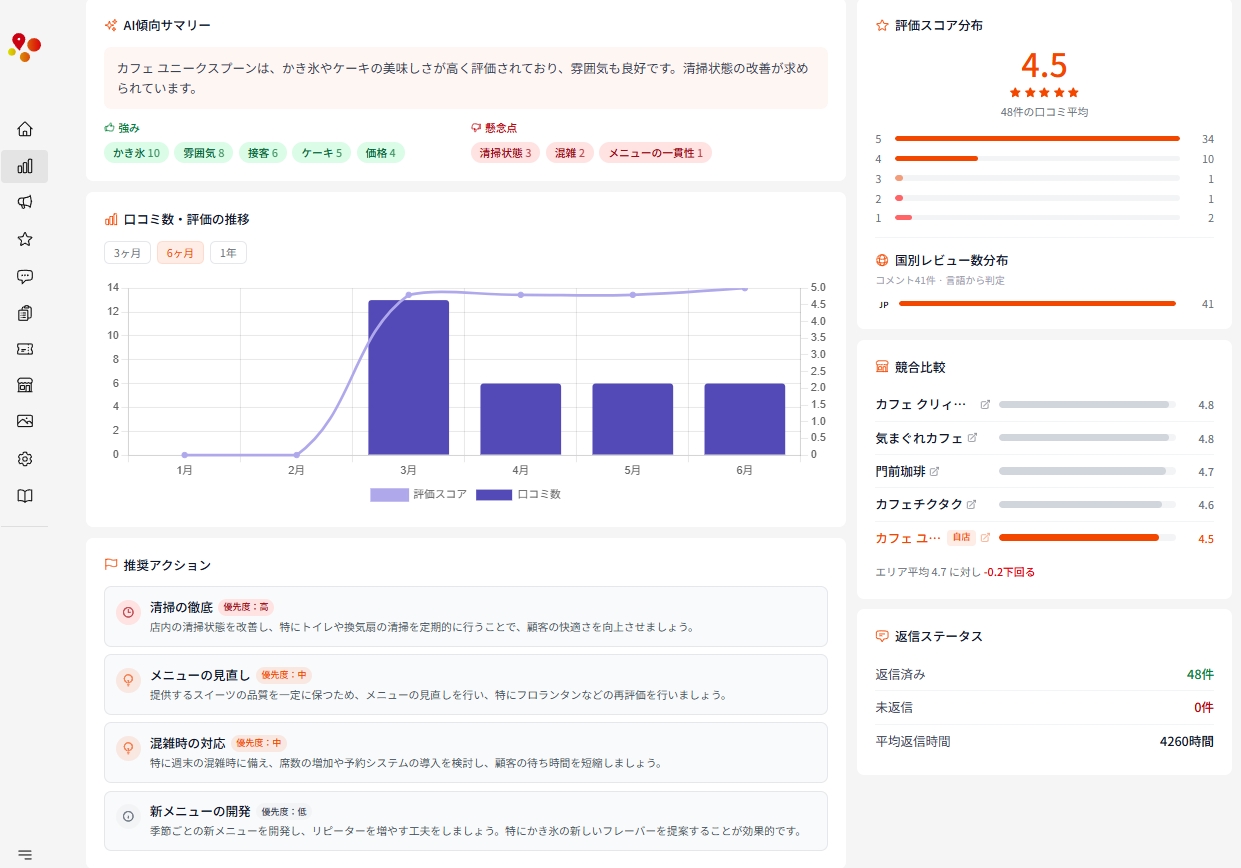The width and height of the screenshot is (1241, 868).
Task: Click the April review count bar
Action: 520,419
